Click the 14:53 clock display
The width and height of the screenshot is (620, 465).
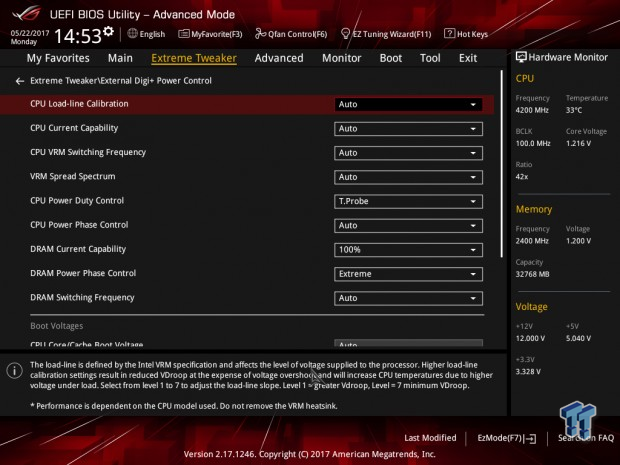(x=78, y=36)
